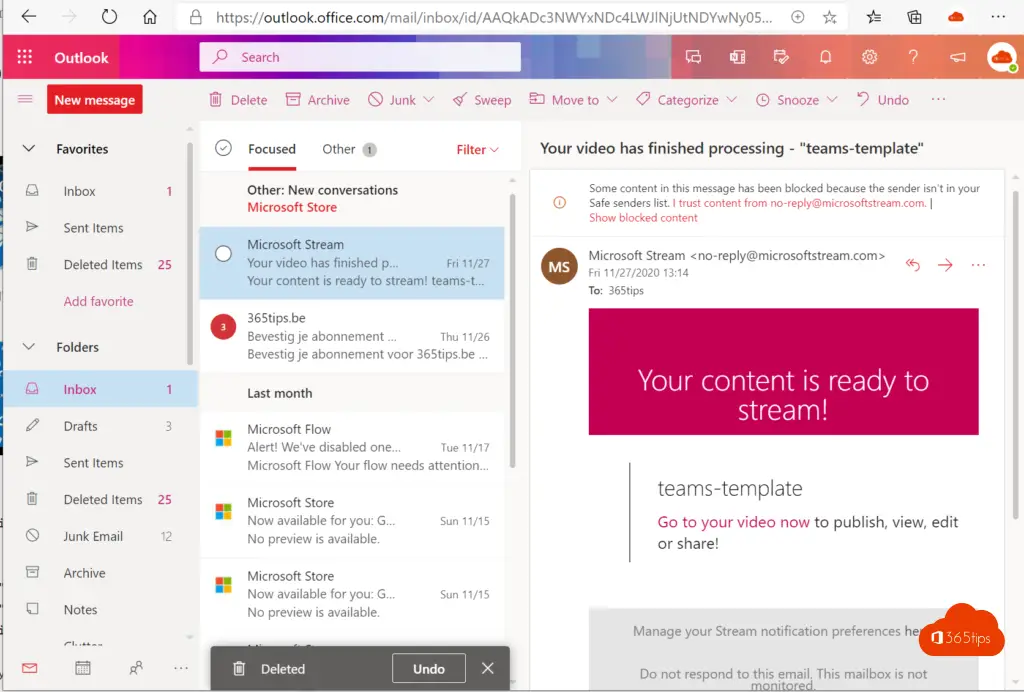Open the OneNote feed icon in the header
The height and width of the screenshot is (692, 1024).
pos(737,57)
